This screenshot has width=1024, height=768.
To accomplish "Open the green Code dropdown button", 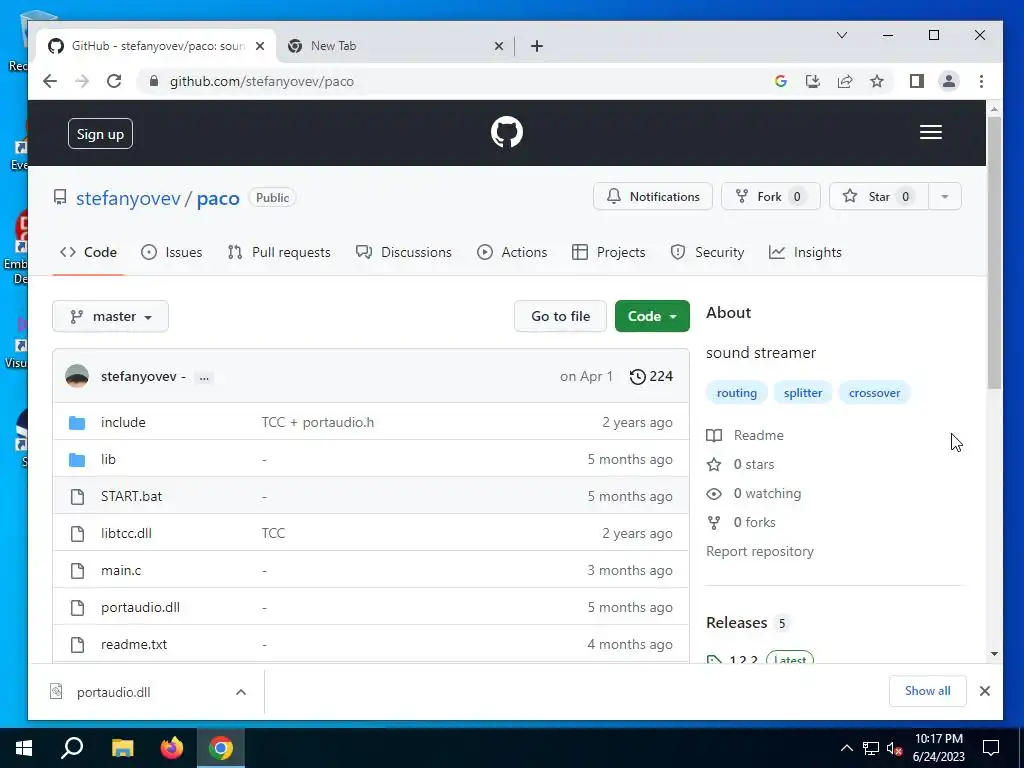I will 652,316.
